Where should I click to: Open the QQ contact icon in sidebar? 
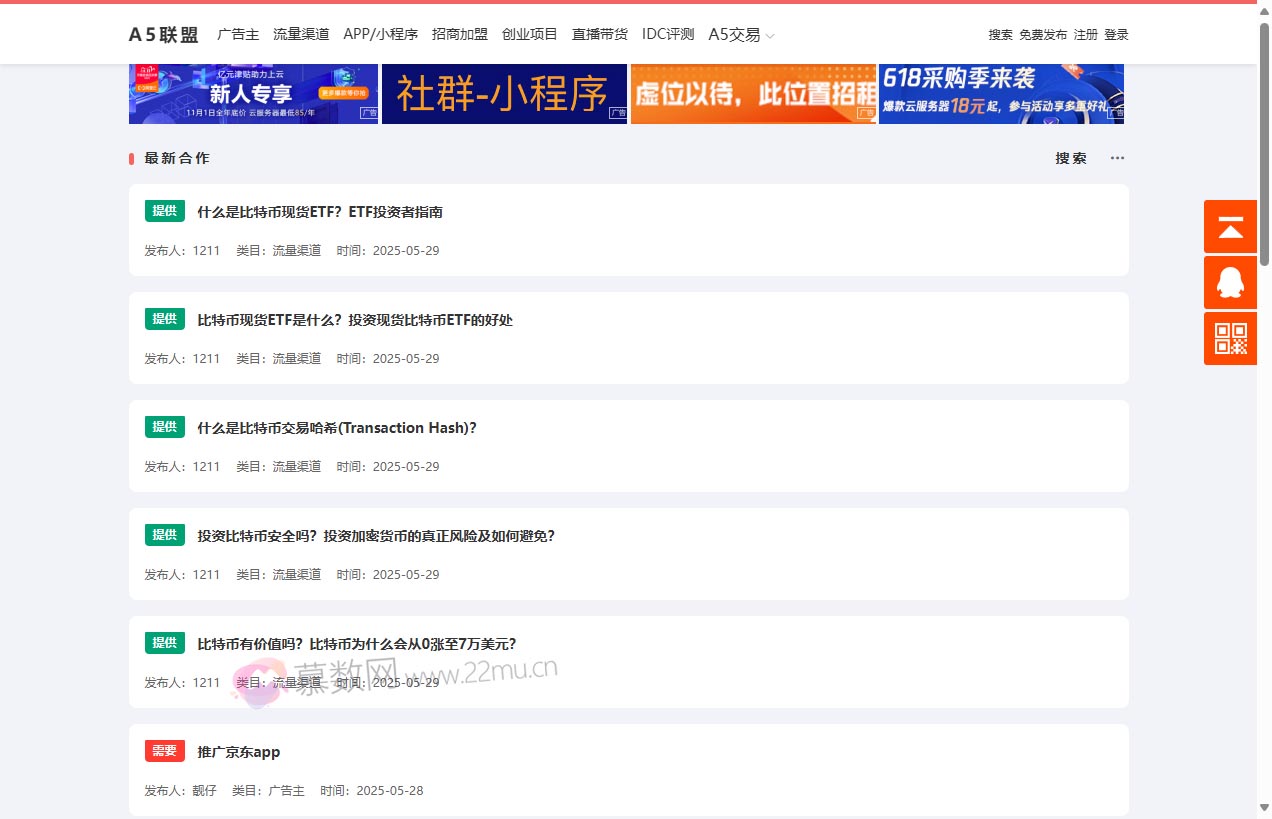pyautogui.click(x=1229, y=283)
